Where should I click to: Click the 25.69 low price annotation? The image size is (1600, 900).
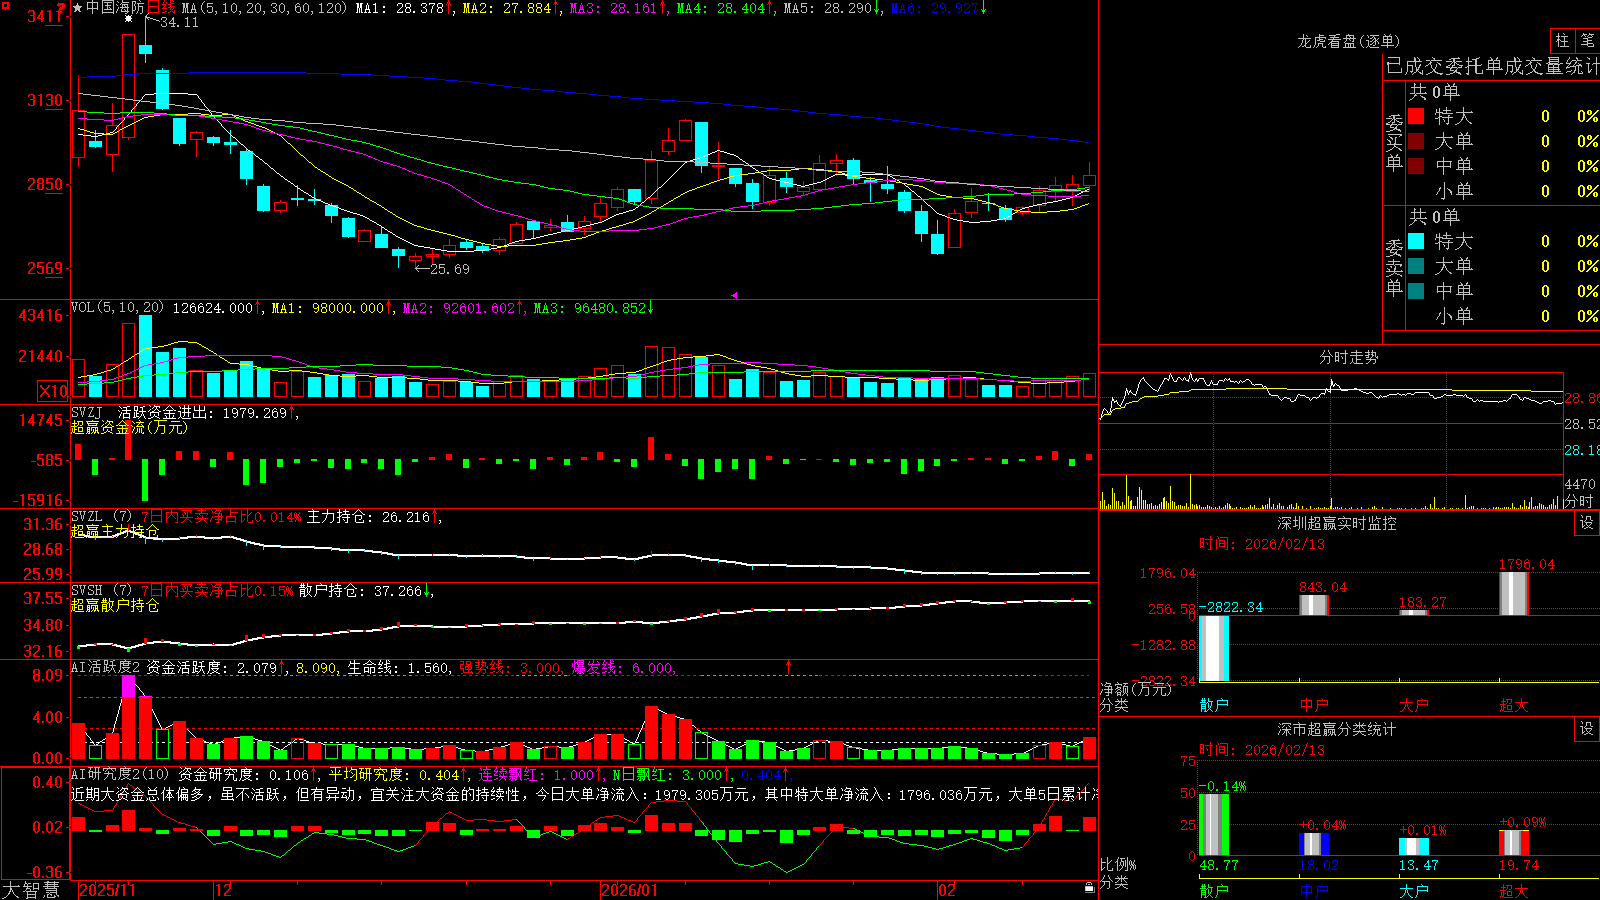tap(449, 268)
